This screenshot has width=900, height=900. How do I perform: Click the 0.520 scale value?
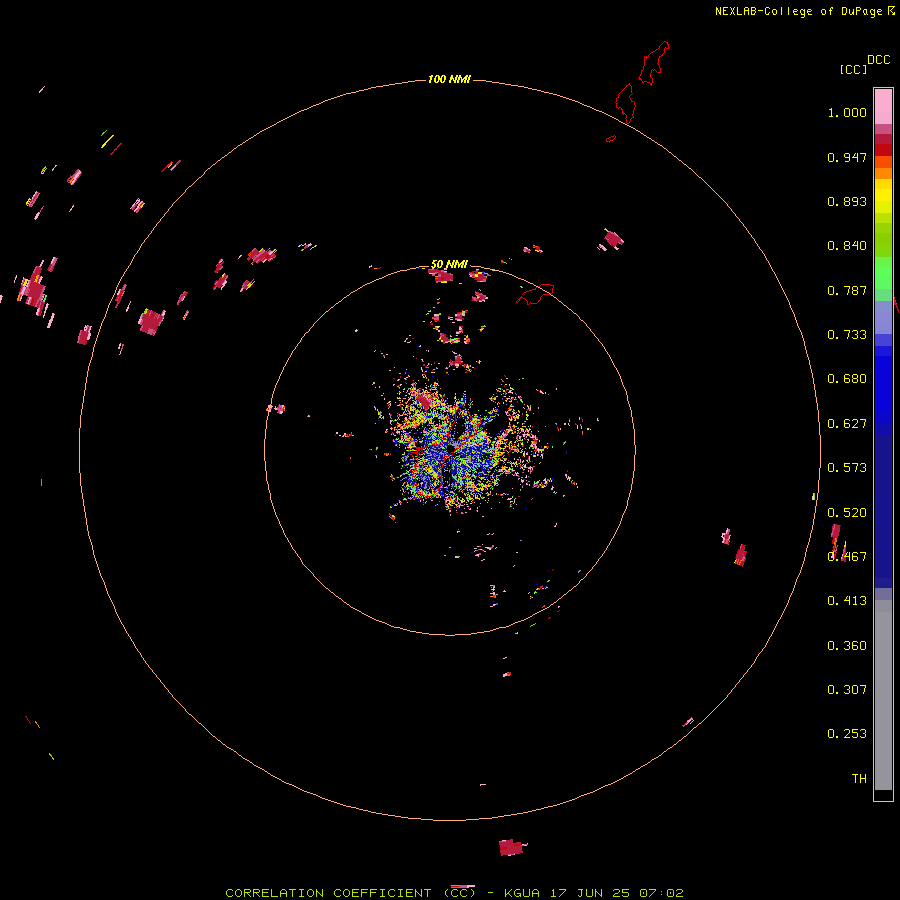847,513
